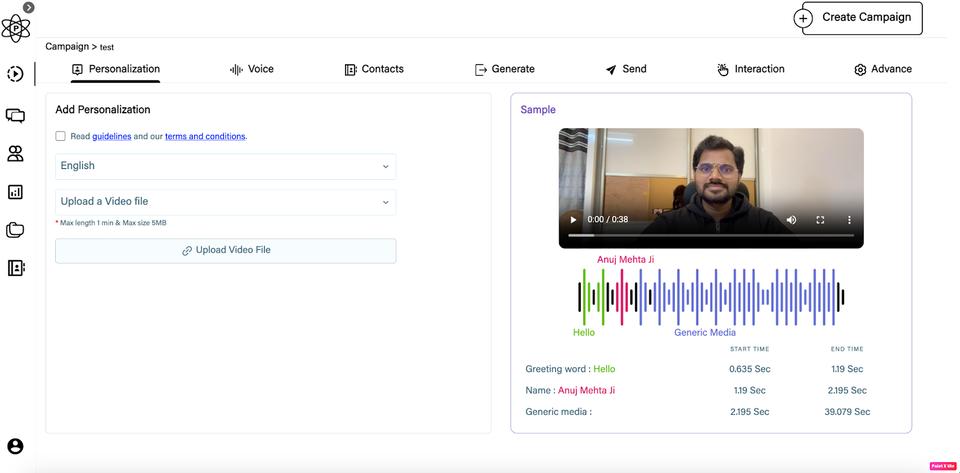This screenshot has height=473, width=960.
Task: Click the Name: Anuj Mehta Ji row
Action: tap(696, 390)
